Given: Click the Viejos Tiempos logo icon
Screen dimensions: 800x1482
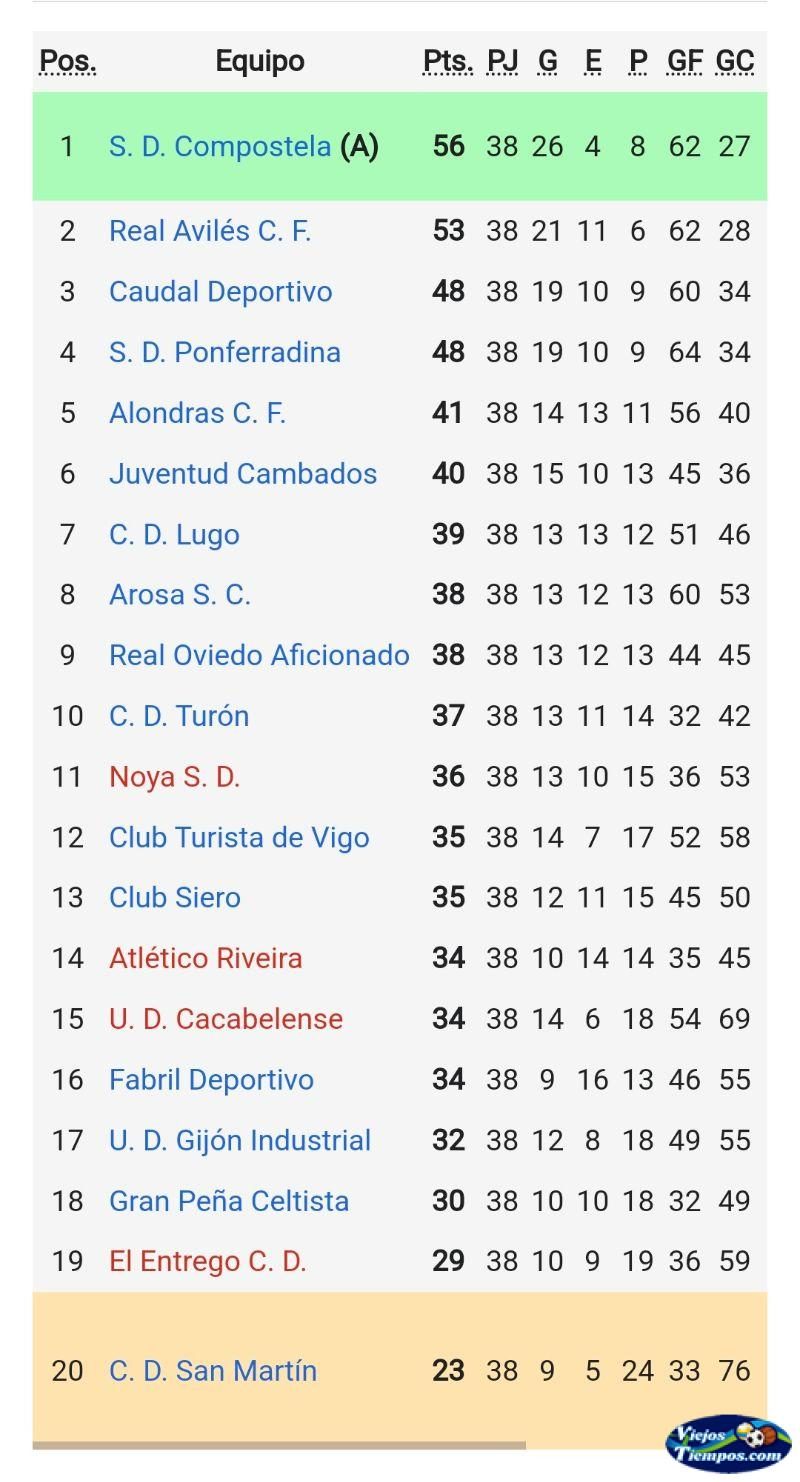Looking at the screenshot, I should [728, 1444].
